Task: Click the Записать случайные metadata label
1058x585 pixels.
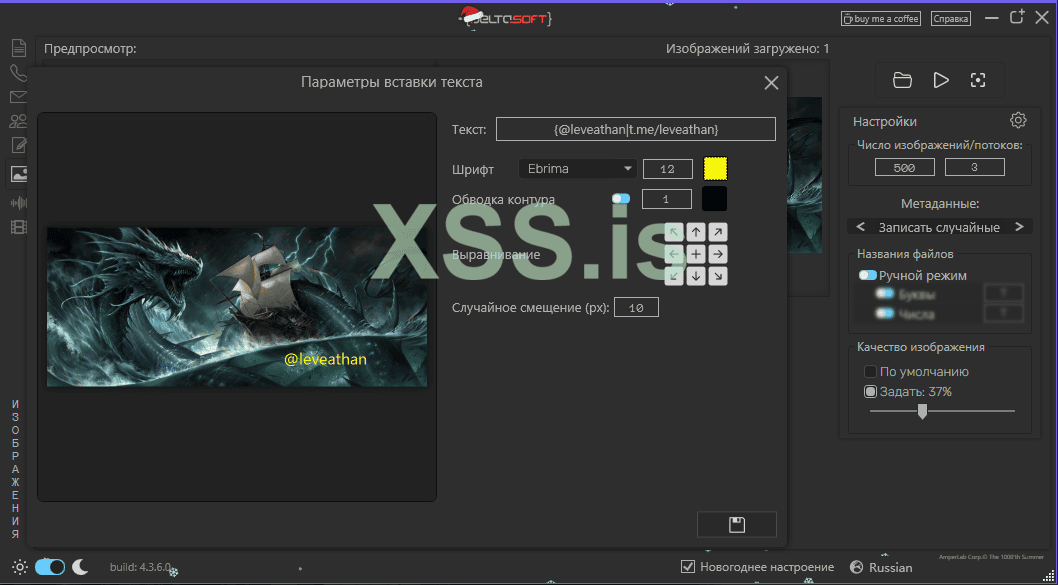Action: [939, 227]
